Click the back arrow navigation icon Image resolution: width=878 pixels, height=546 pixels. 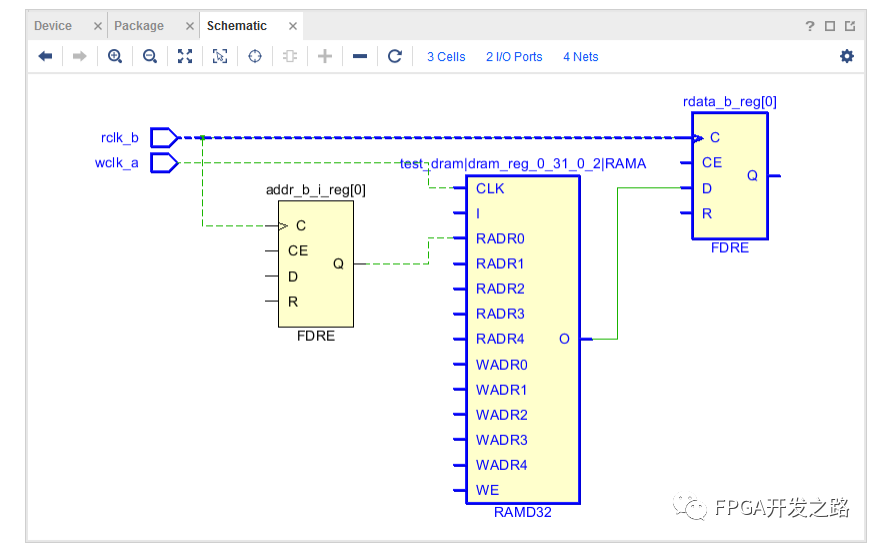(x=45, y=57)
